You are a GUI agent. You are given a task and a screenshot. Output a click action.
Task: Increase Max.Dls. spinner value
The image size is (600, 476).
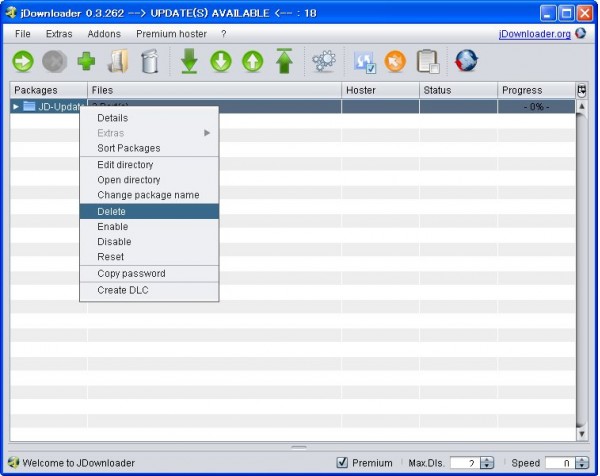click(x=487, y=460)
